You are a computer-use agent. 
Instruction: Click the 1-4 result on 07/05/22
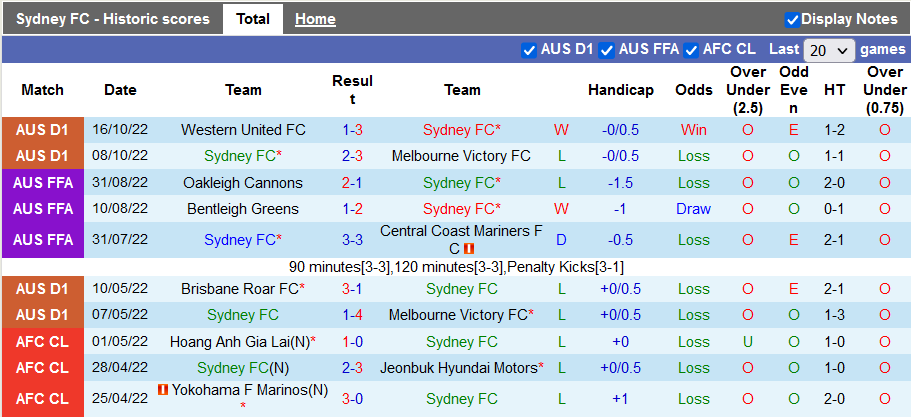click(353, 315)
